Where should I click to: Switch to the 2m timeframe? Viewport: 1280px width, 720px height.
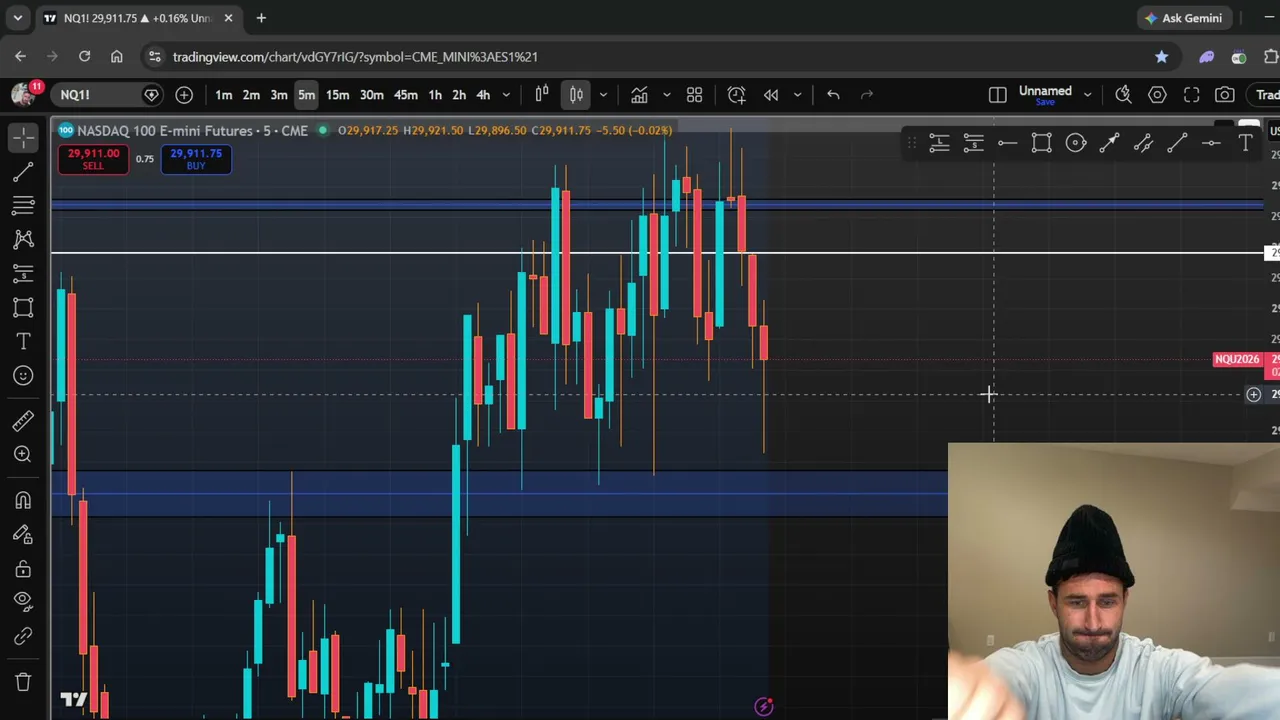(251, 95)
